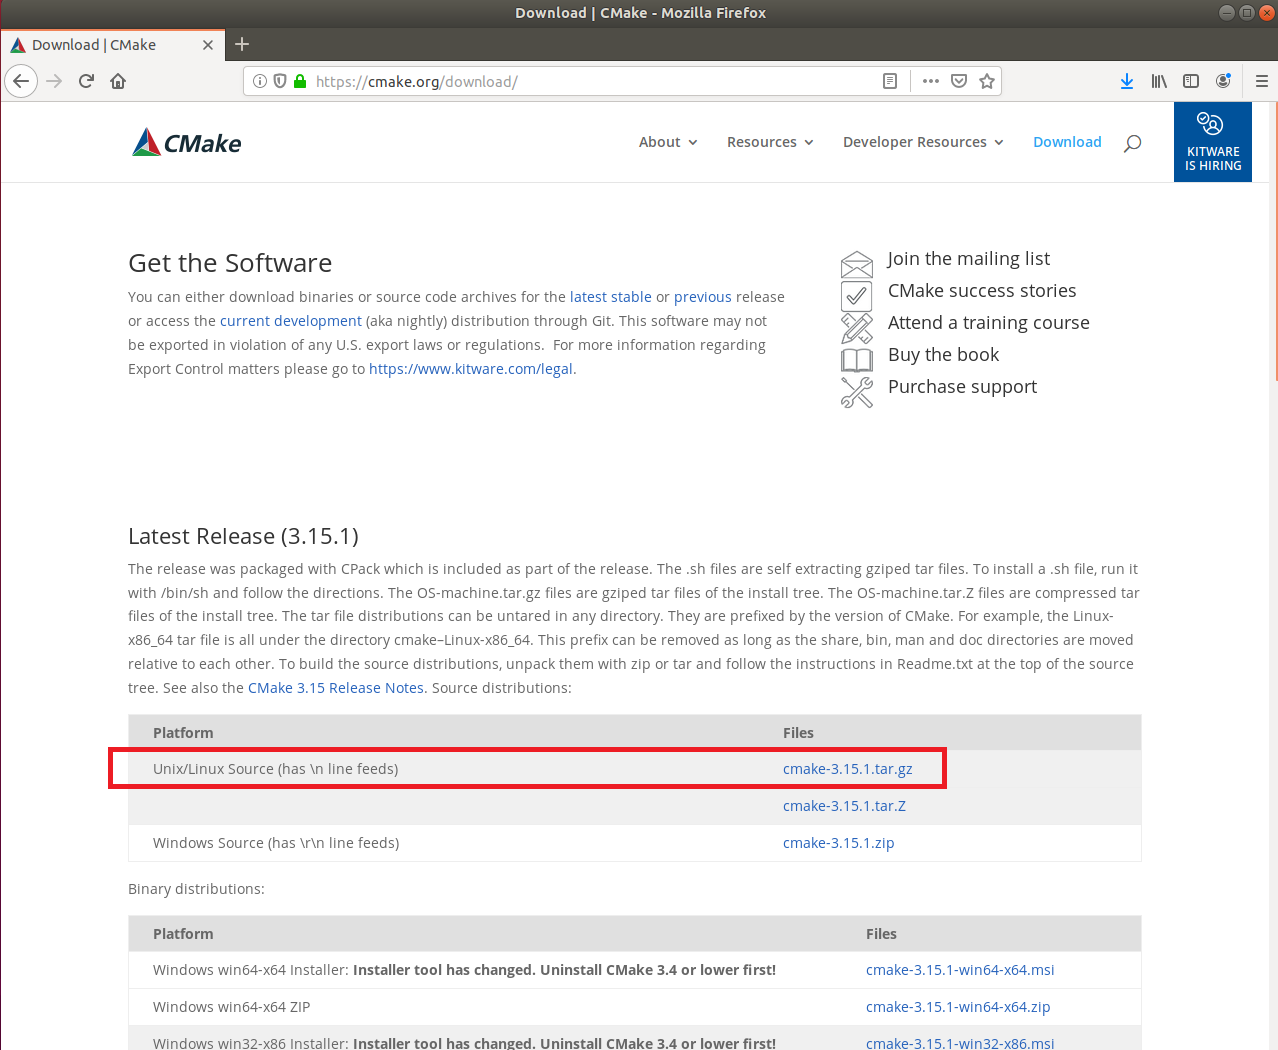Image resolution: width=1278 pixels, height=1050 pixels.
Task: Download cmake-3.15.1.tar.gz
Action: [848, 769]
